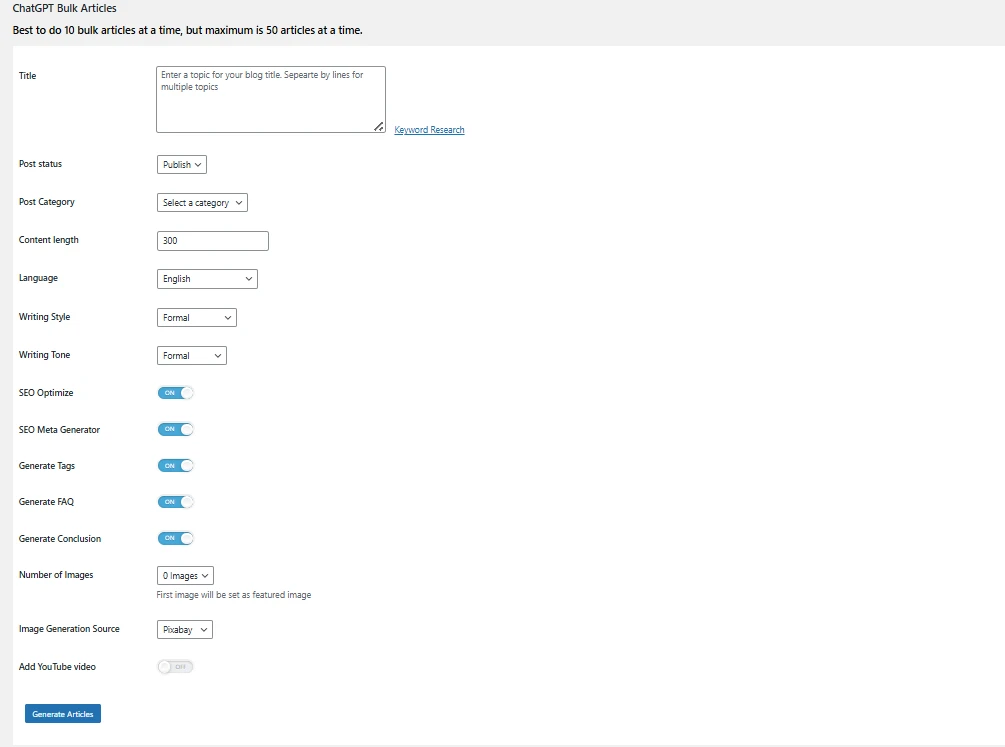Click the 'Image Generation Source' label
This screenshot has width=1005, height=747.
pyautogui.click(x=69, y=629)
